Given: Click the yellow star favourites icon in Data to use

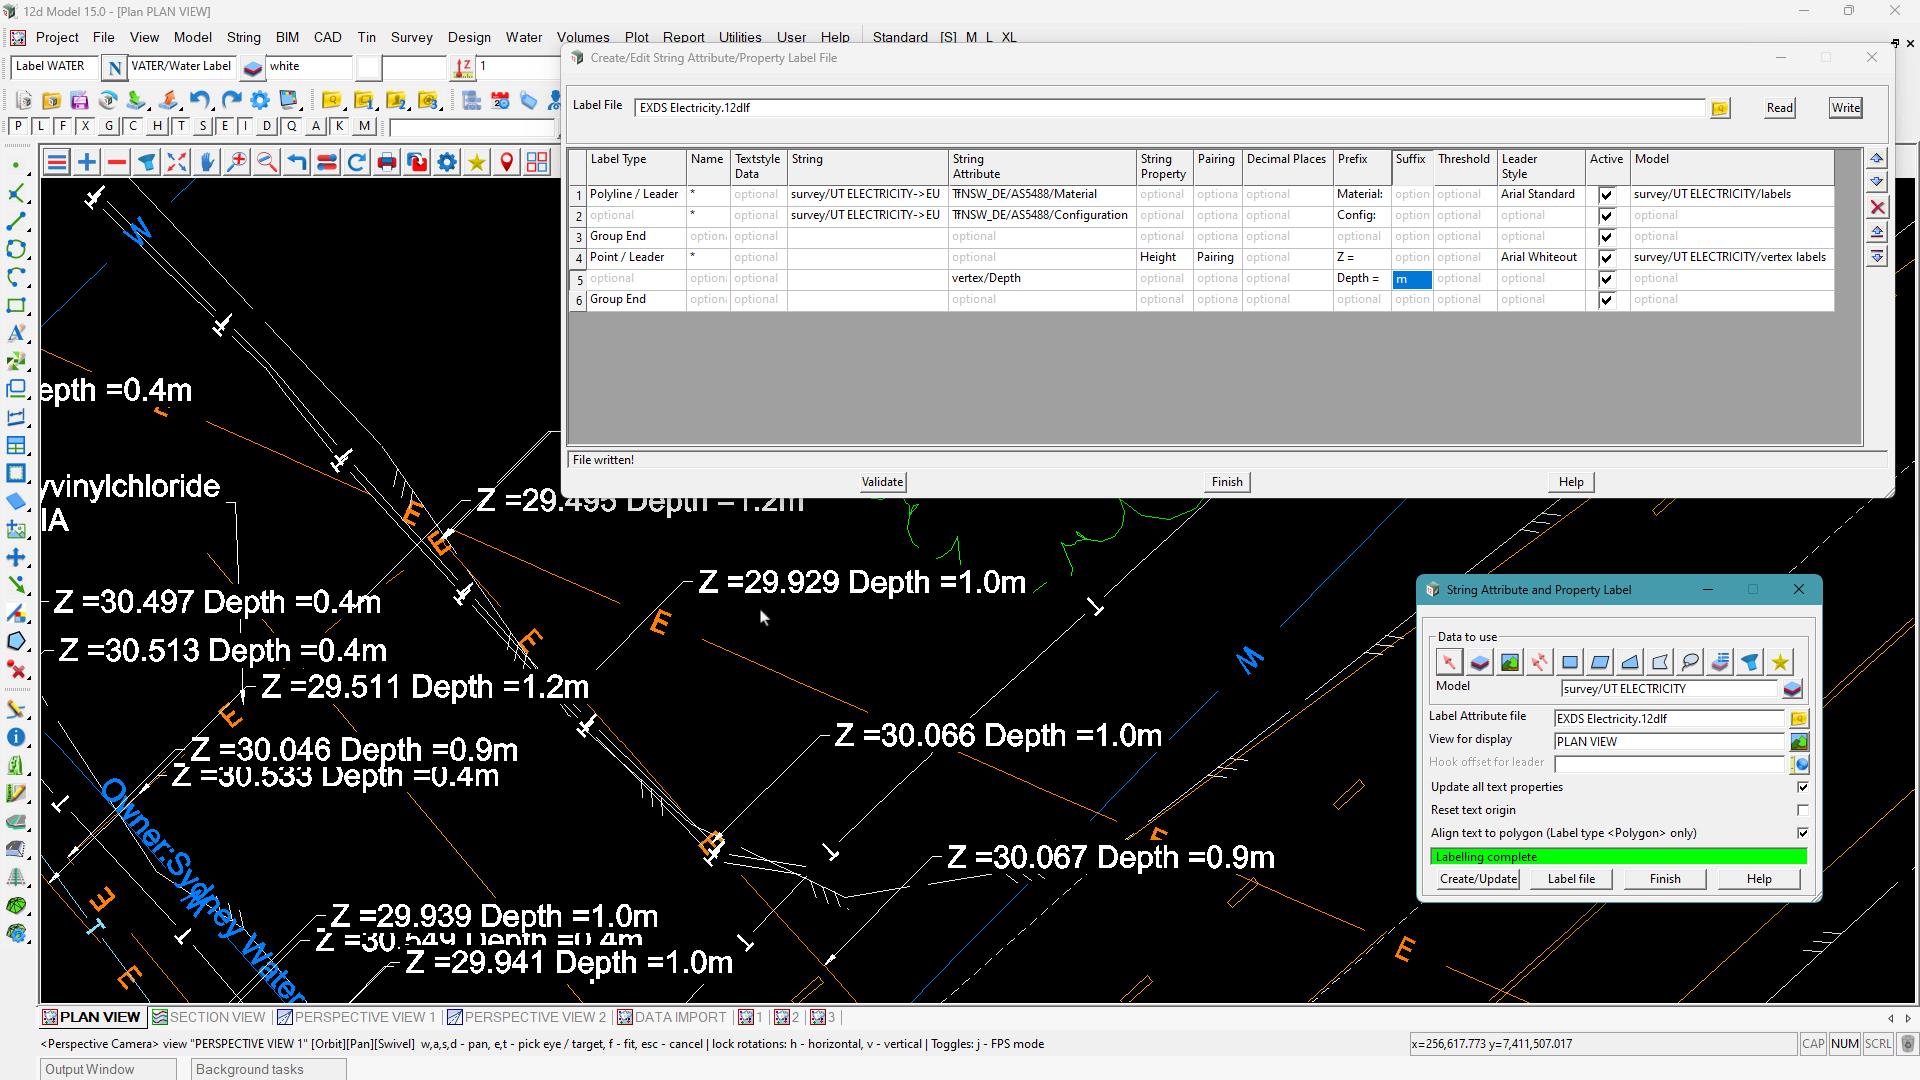Looking at the screenshot, I should (1780, 662).
